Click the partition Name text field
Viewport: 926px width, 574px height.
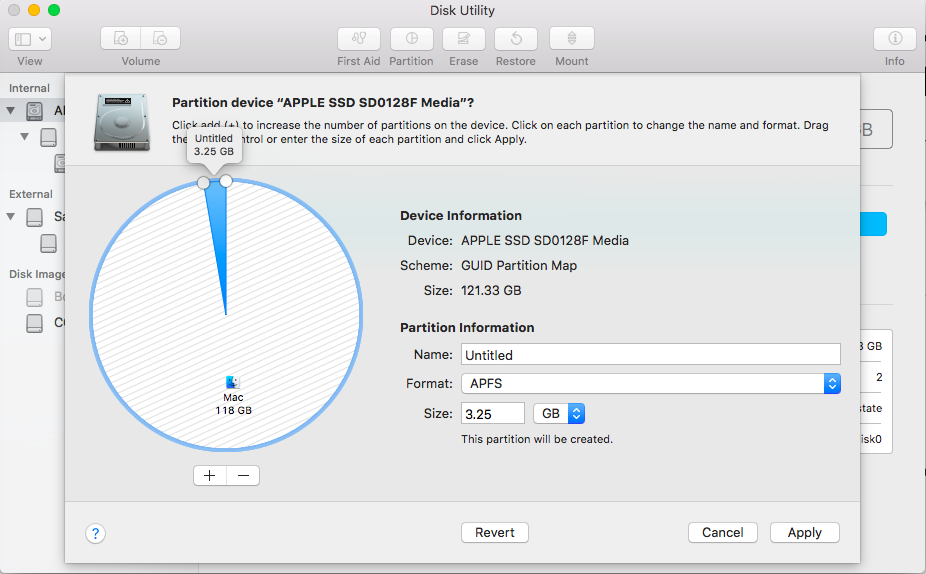[651, 355]
